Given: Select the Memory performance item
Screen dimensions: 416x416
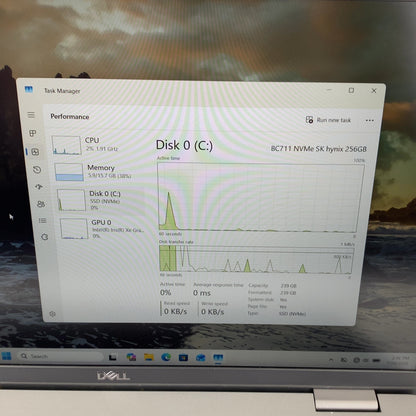Looking at the screenshot, I should (101, 172).
